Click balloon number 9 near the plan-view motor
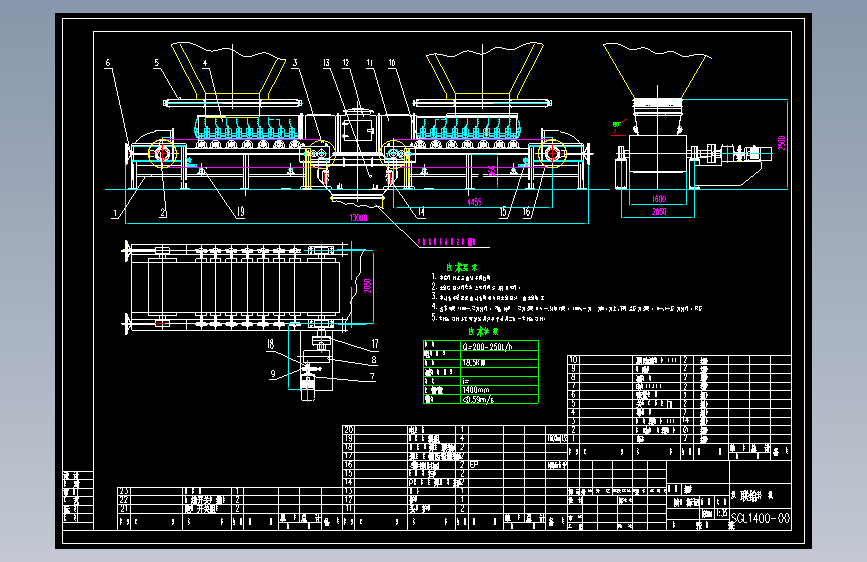The height and width of the screenshot is (562, 867). coord(273,374)
